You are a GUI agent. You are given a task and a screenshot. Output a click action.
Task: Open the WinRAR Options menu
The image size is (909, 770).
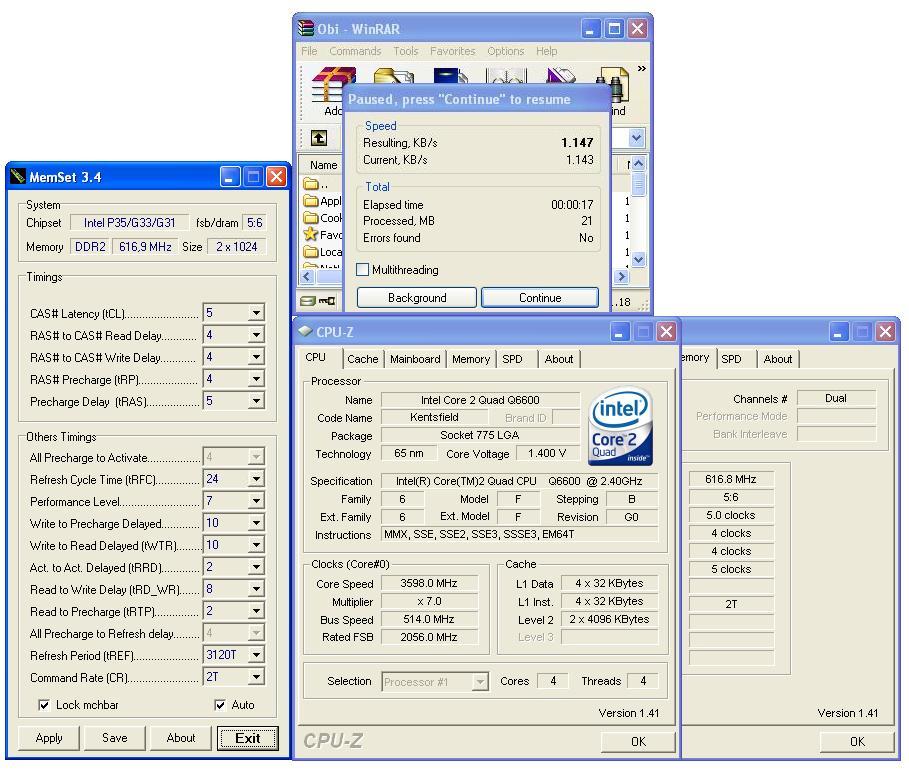point(506,51)
